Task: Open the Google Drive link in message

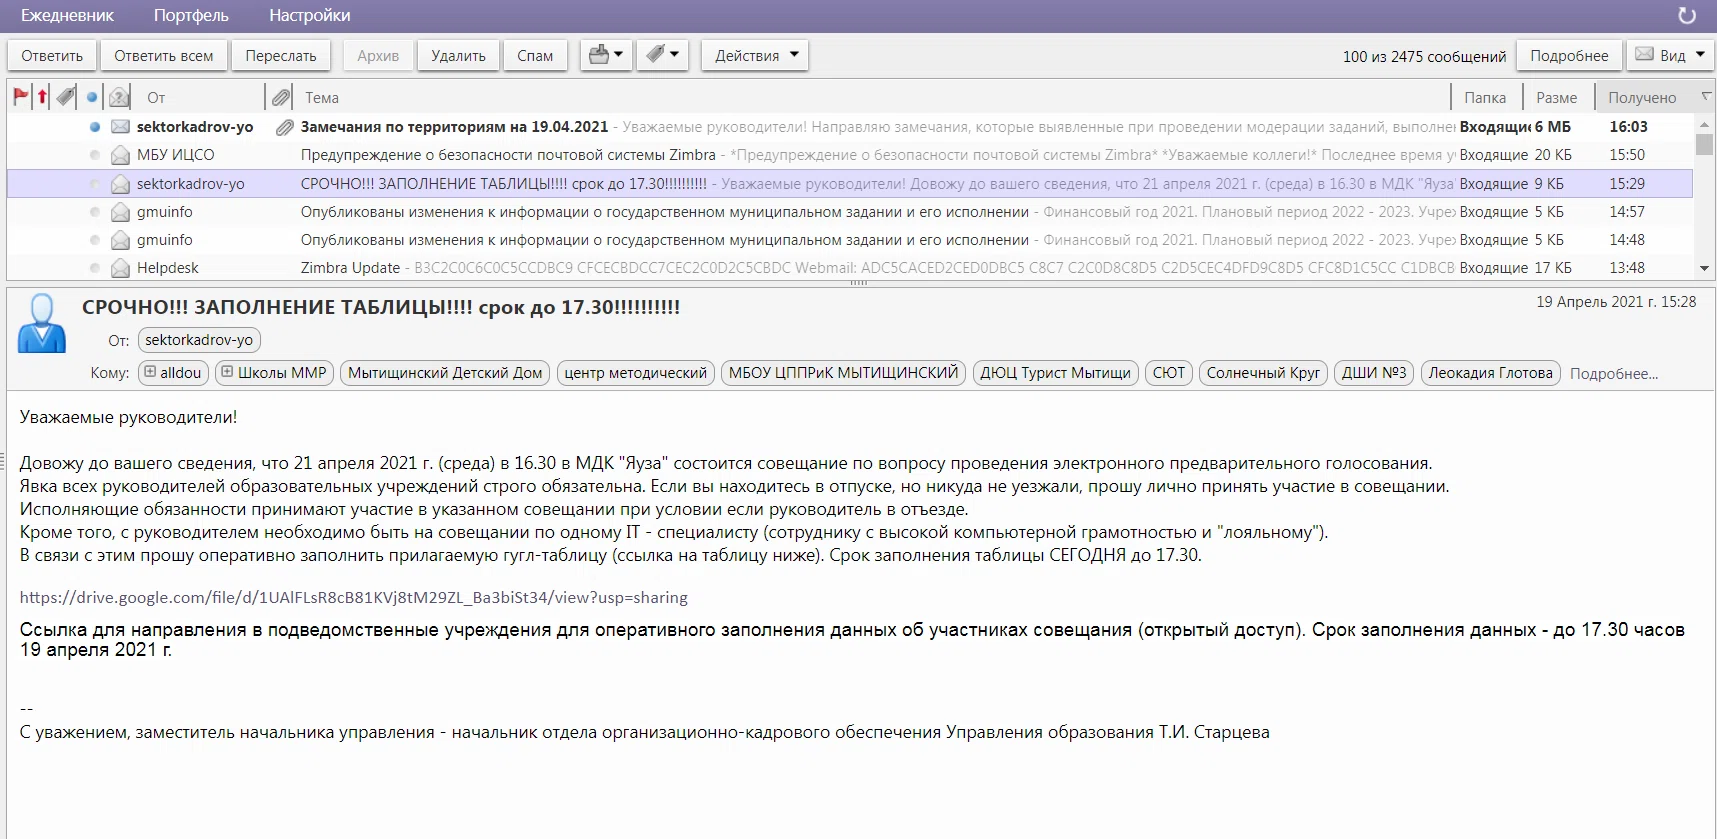Action: point(353,597)
